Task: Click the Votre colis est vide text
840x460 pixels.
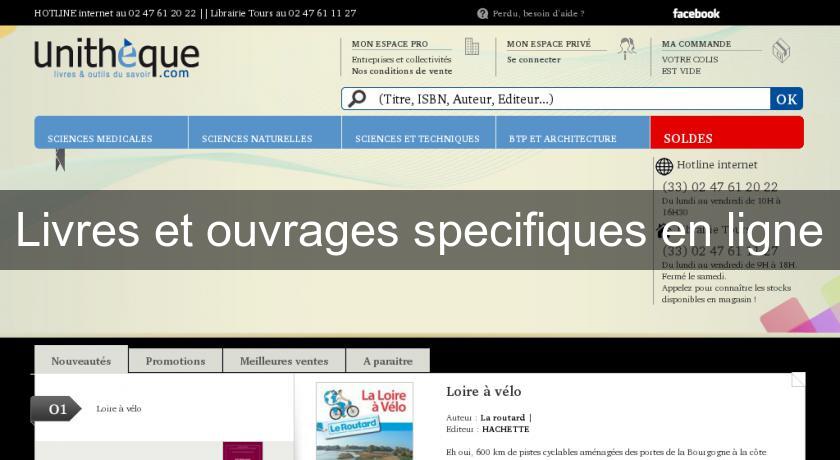Action: [x=689, y=65]
